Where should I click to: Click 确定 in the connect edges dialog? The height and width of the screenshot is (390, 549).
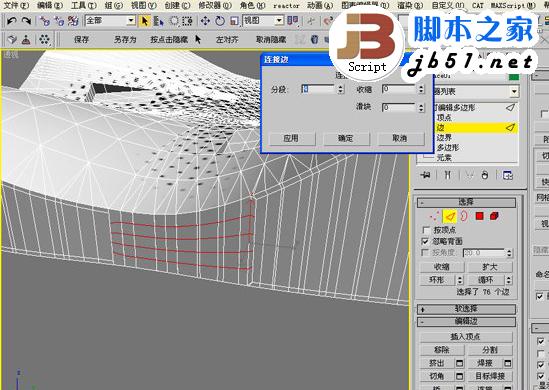click(346, 139)
